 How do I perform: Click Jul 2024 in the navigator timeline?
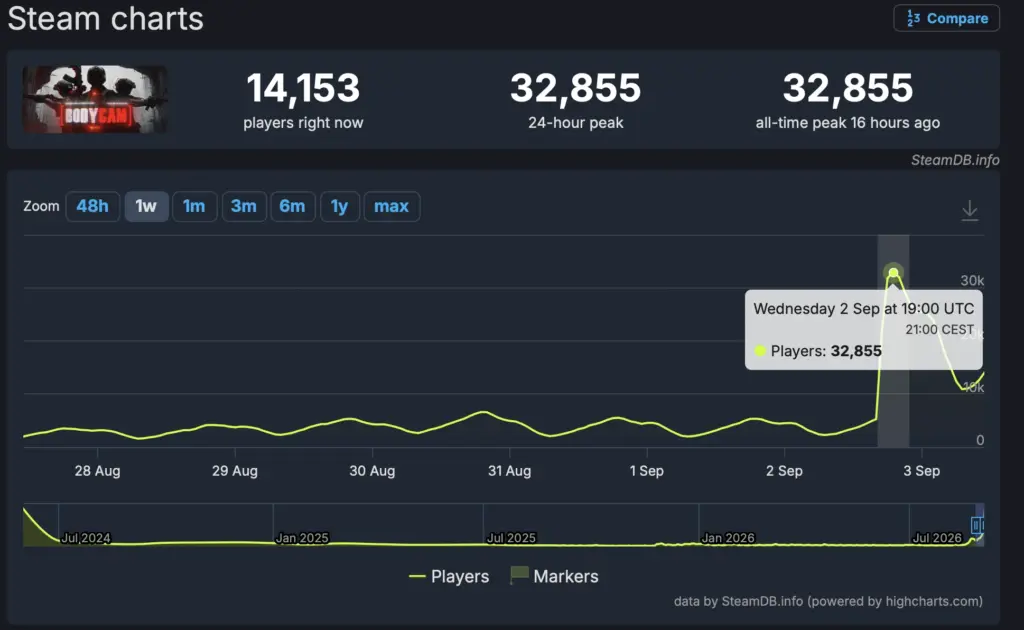86,538
